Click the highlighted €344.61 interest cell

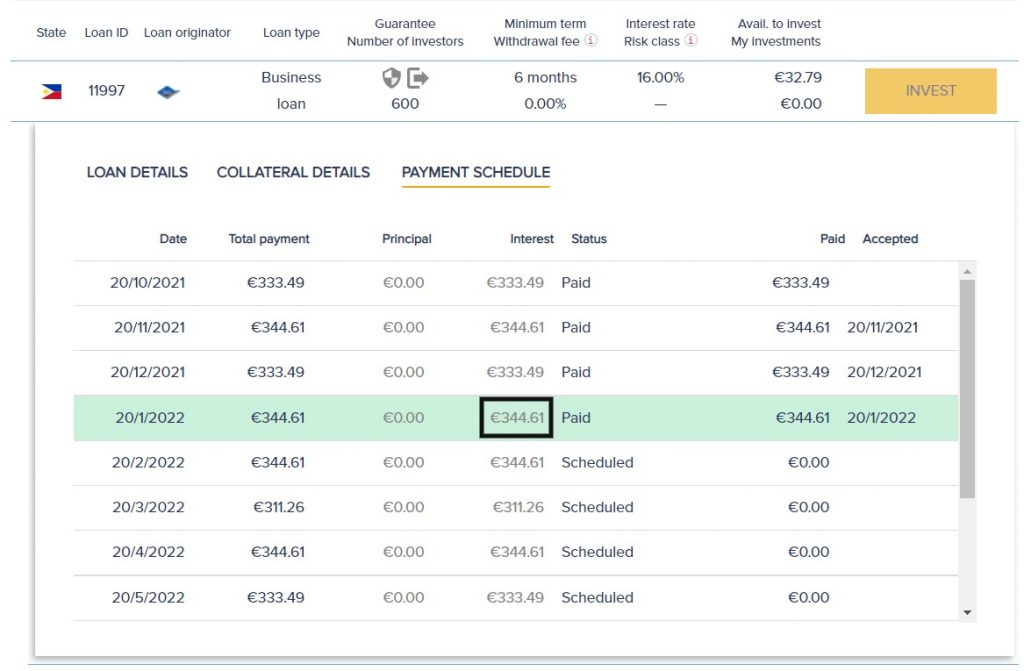(516, 417)
